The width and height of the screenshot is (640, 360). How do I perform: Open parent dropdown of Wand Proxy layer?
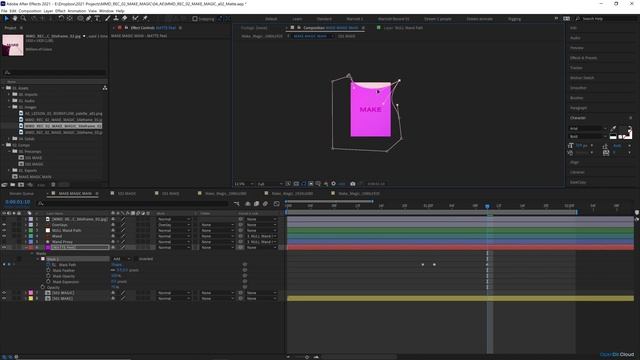[261, 242]
